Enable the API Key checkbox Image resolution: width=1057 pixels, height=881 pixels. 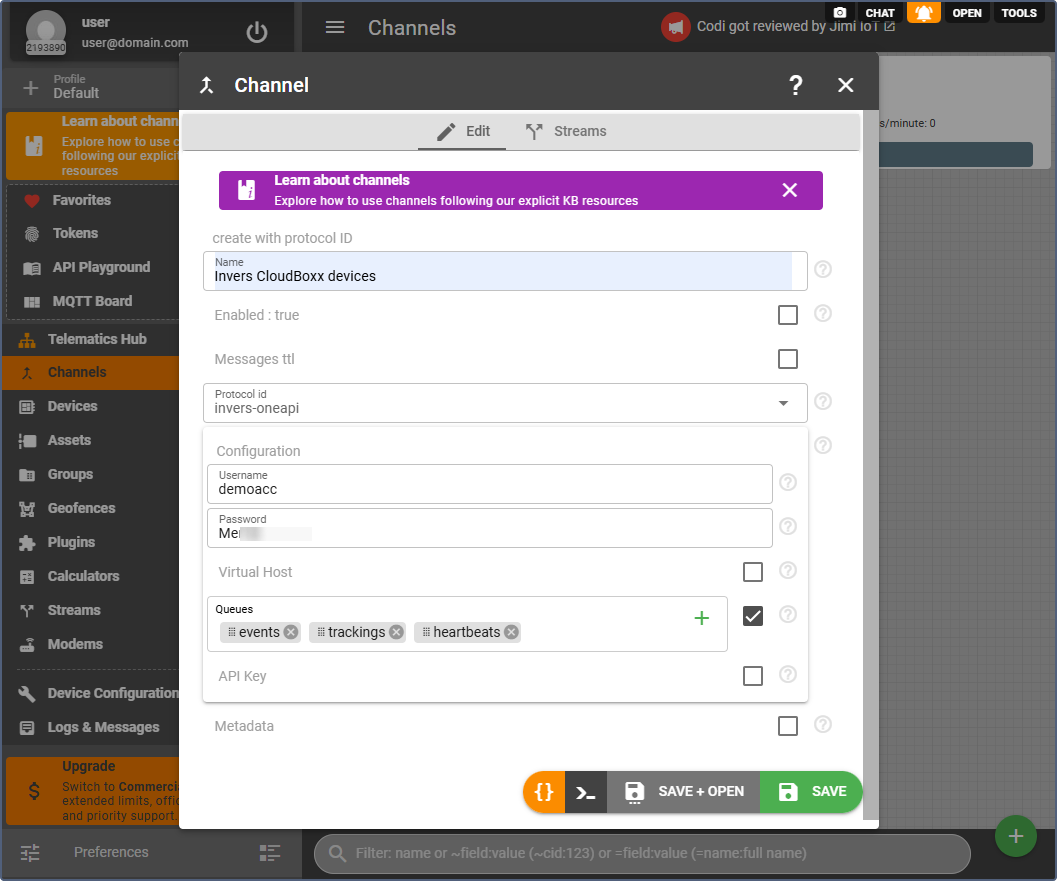point(753,676)
